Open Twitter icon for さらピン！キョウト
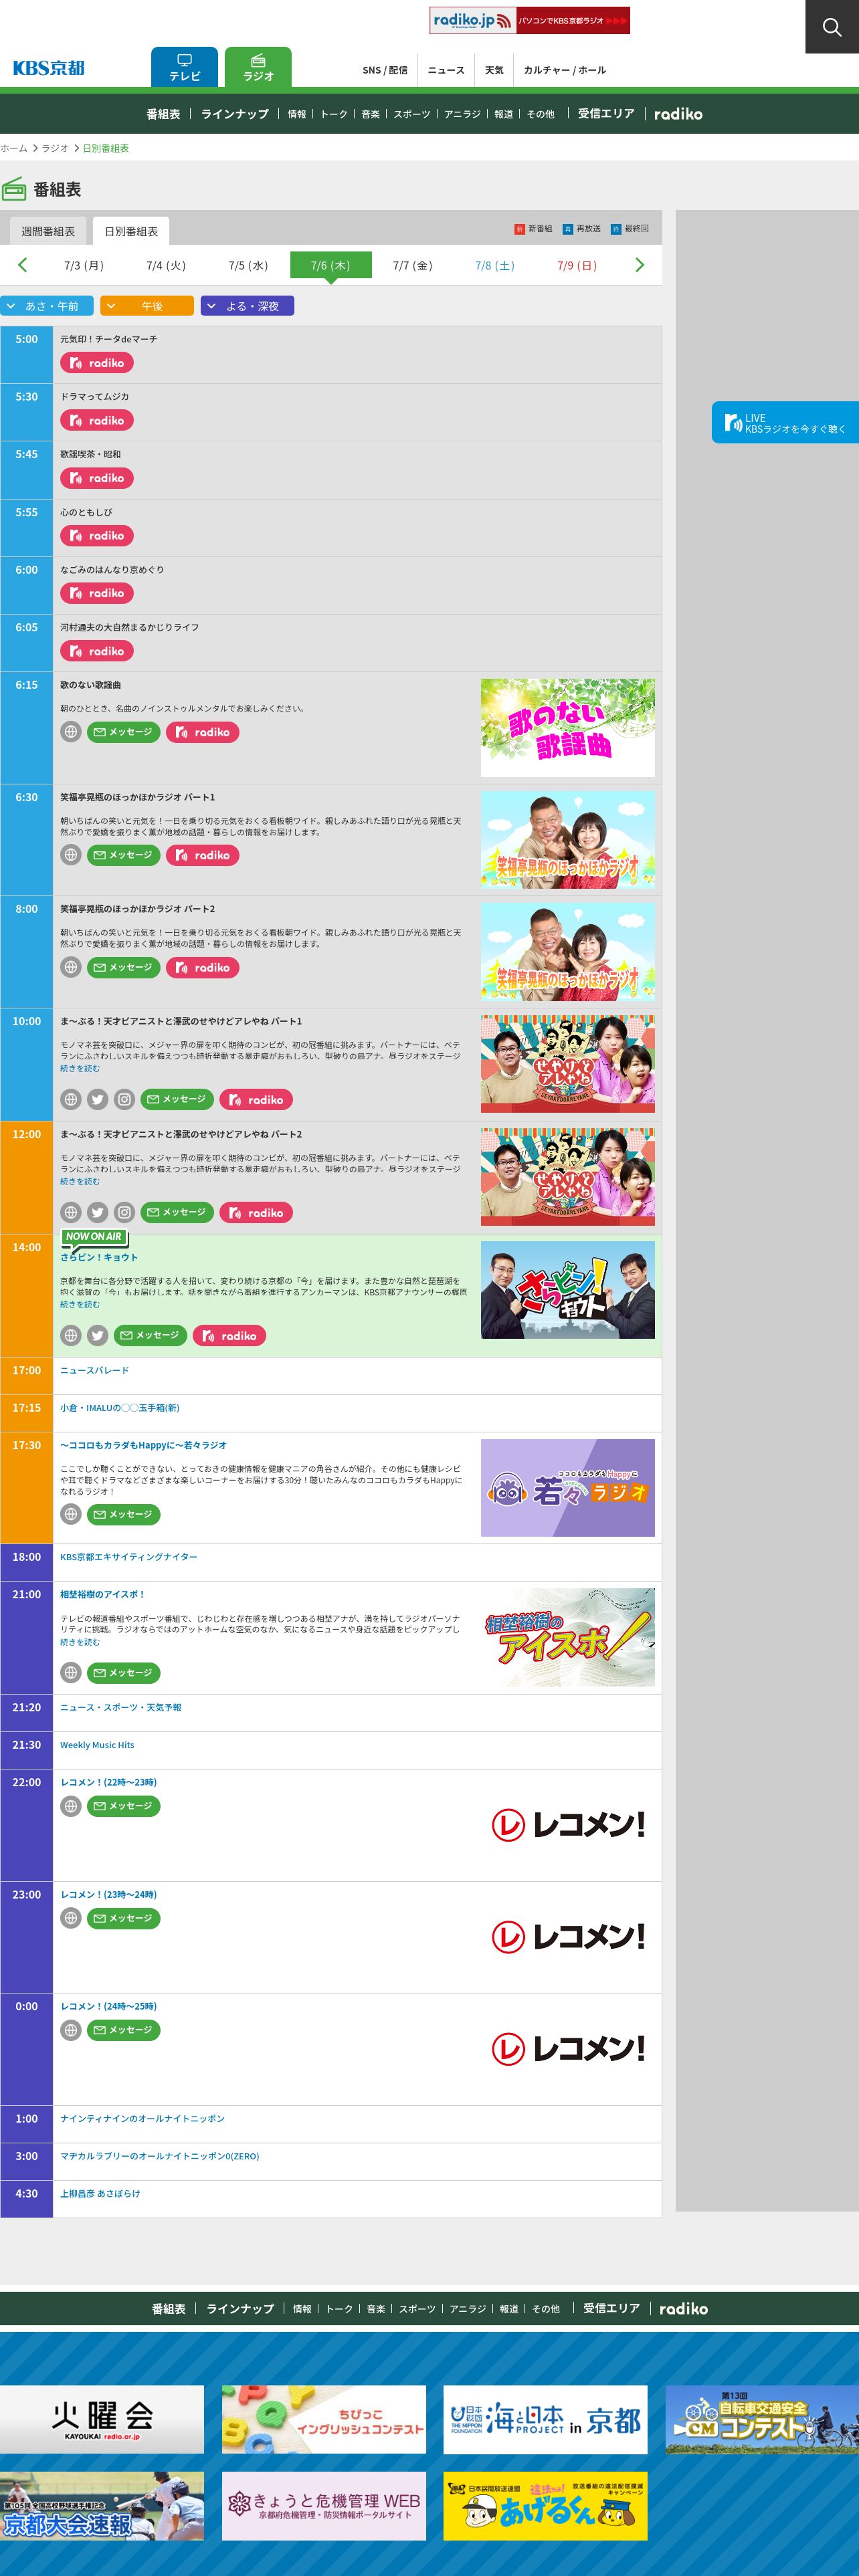This screenshot has width=859, height=2576. pos(97,1335)
